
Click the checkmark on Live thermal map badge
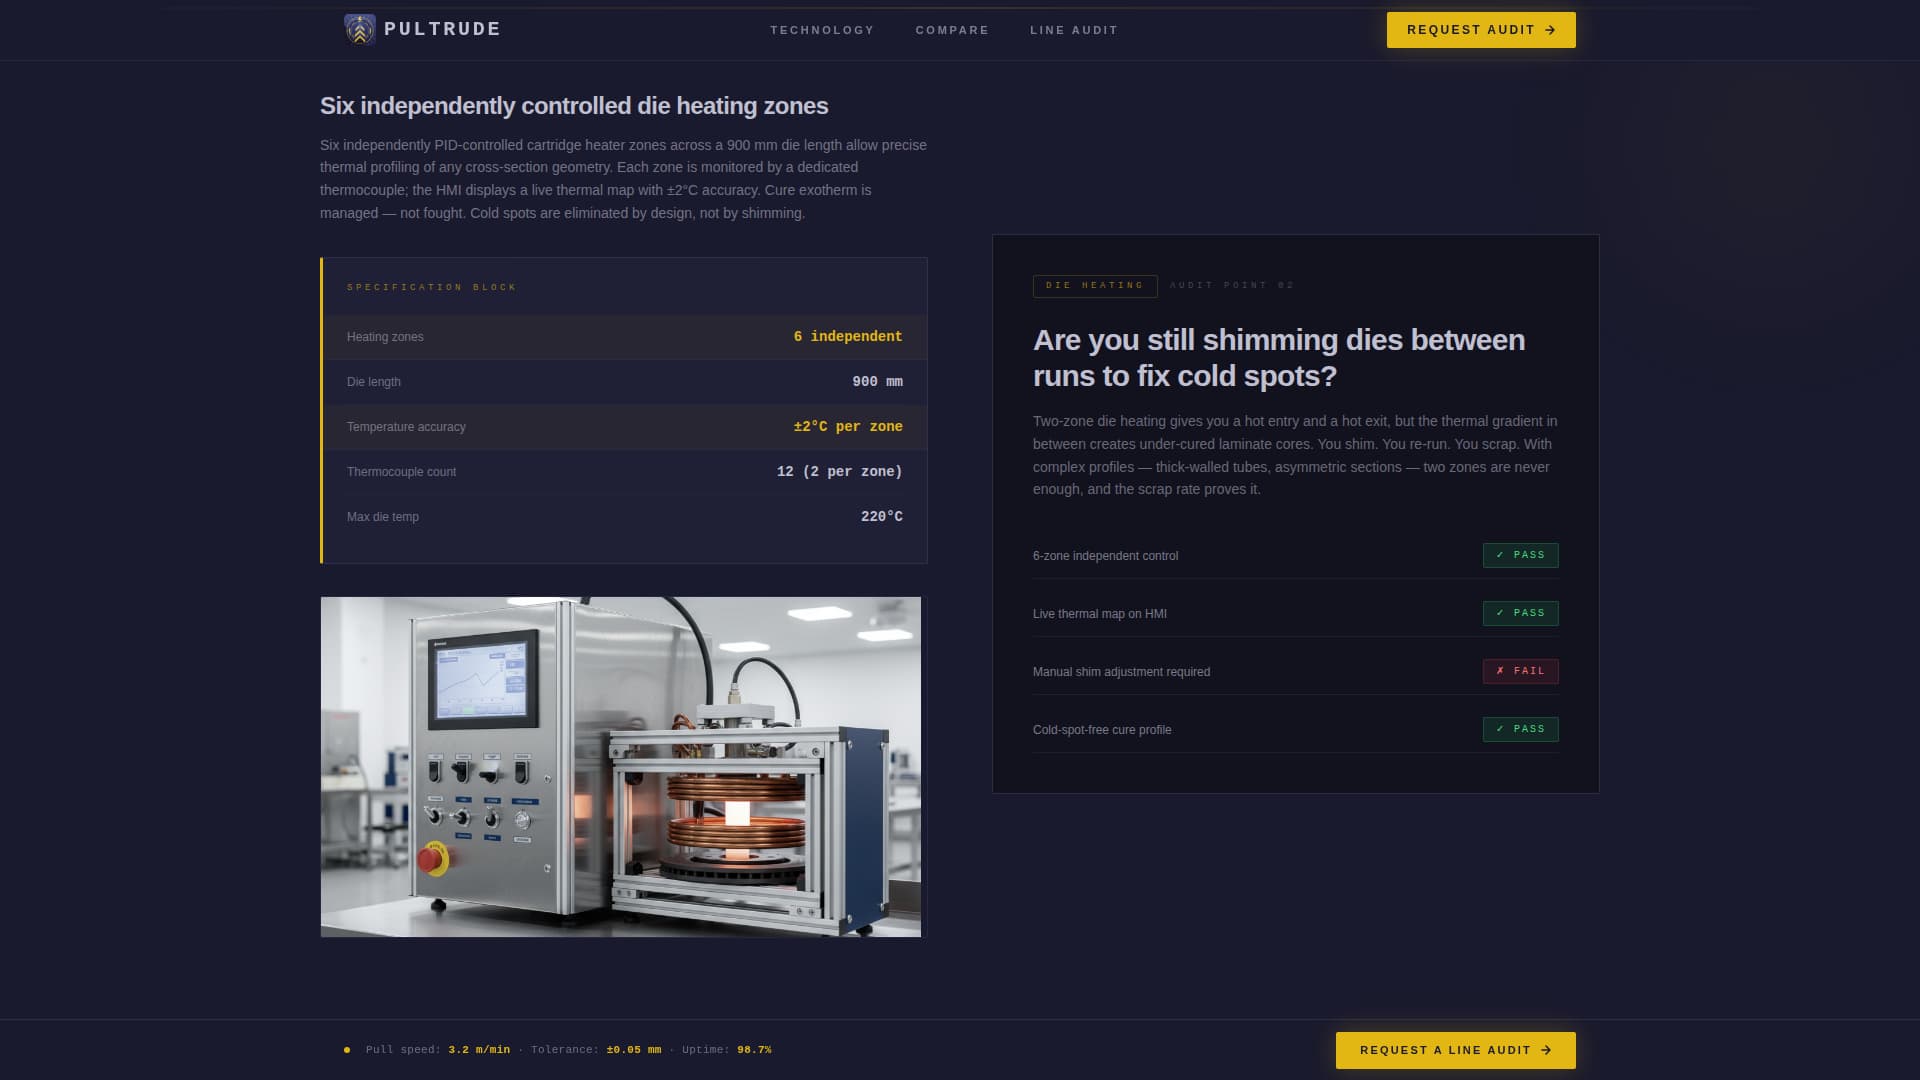pyautogui.click(x=1500, y=613)
